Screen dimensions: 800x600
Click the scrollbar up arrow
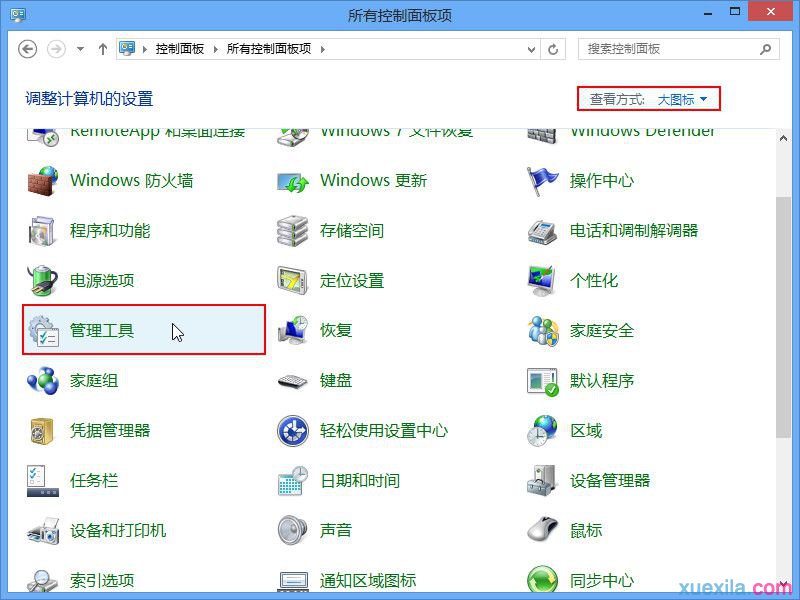[783, 138]
